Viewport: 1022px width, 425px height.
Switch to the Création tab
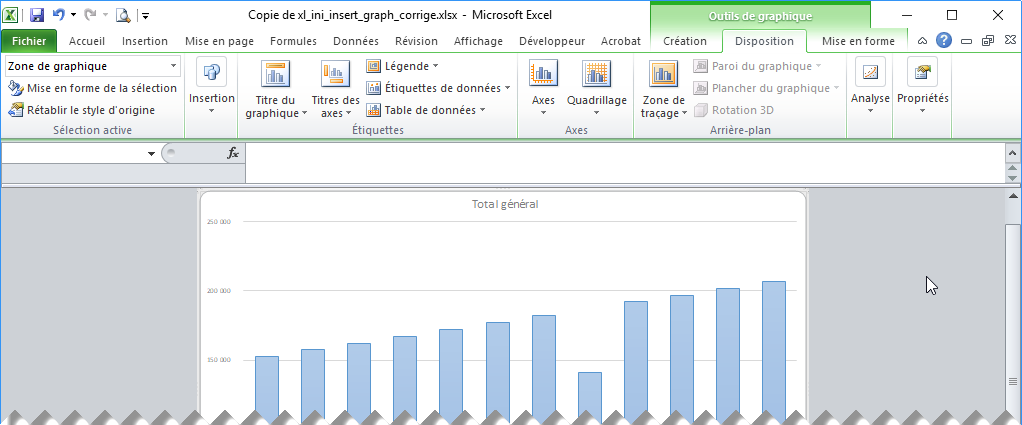(x=685, y=41)
